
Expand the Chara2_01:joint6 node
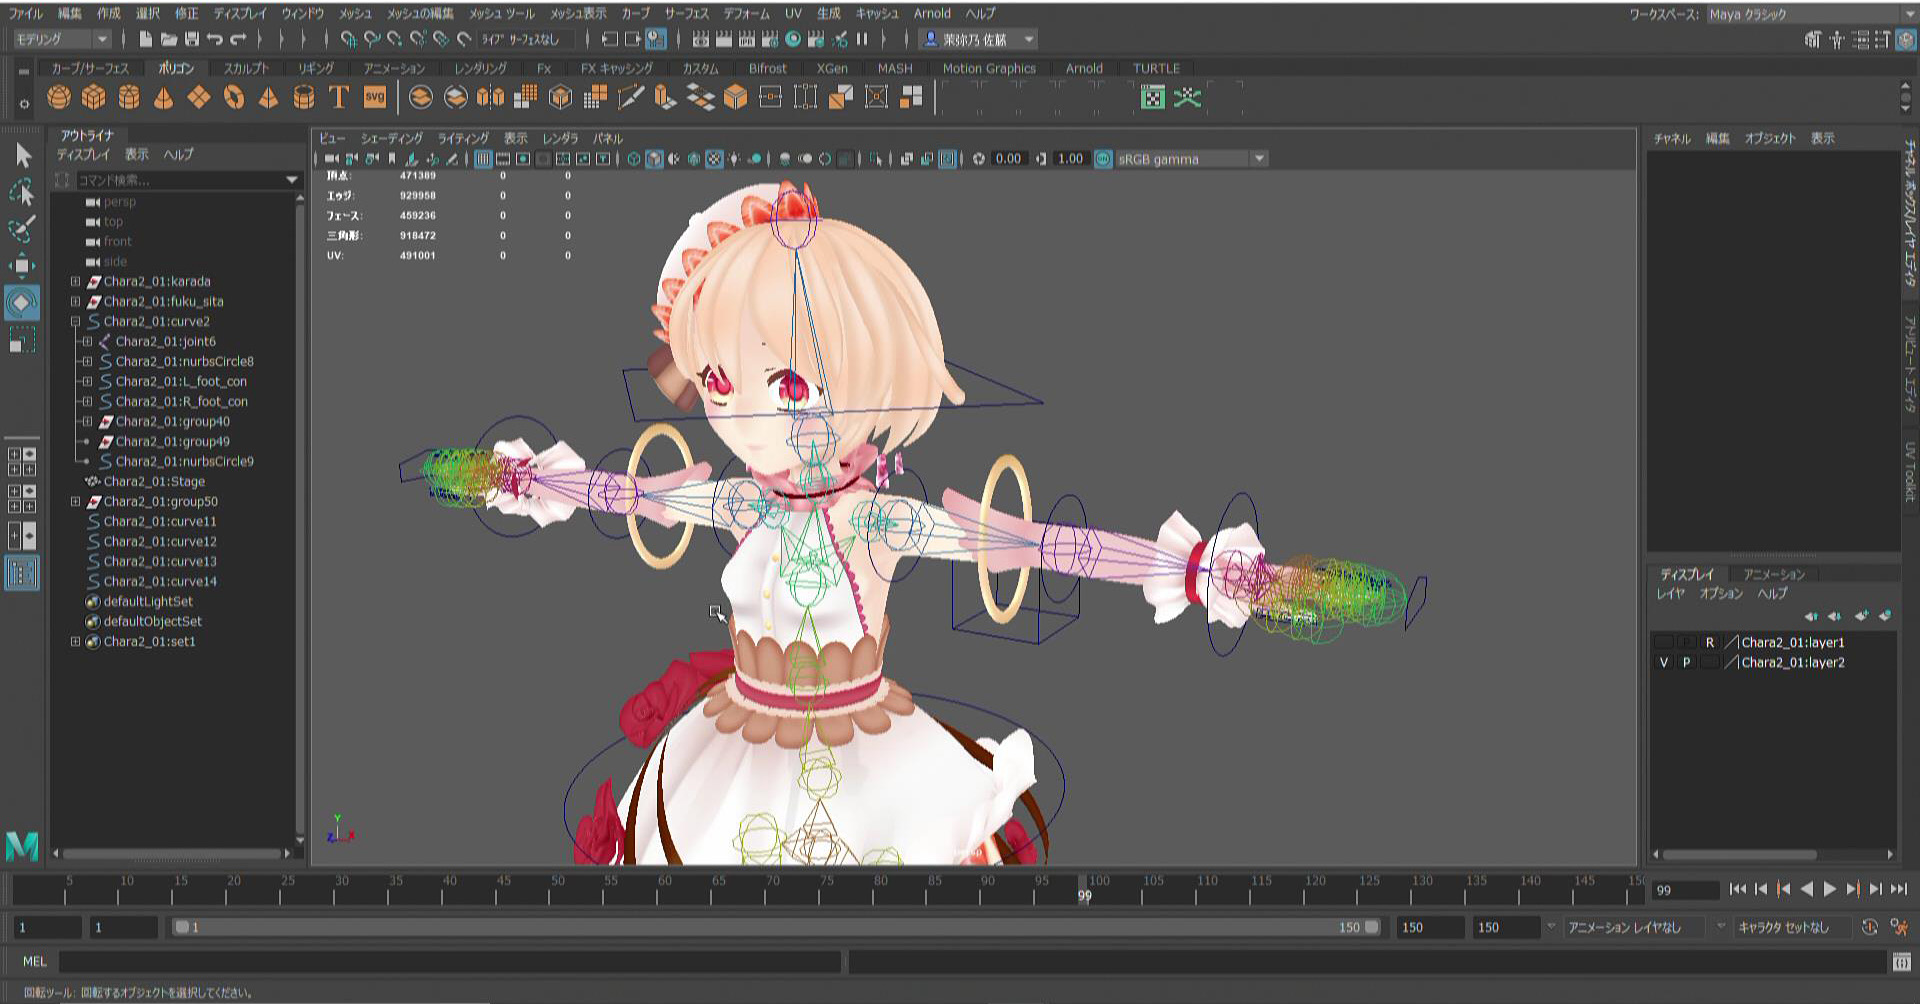tap(87, 341)
